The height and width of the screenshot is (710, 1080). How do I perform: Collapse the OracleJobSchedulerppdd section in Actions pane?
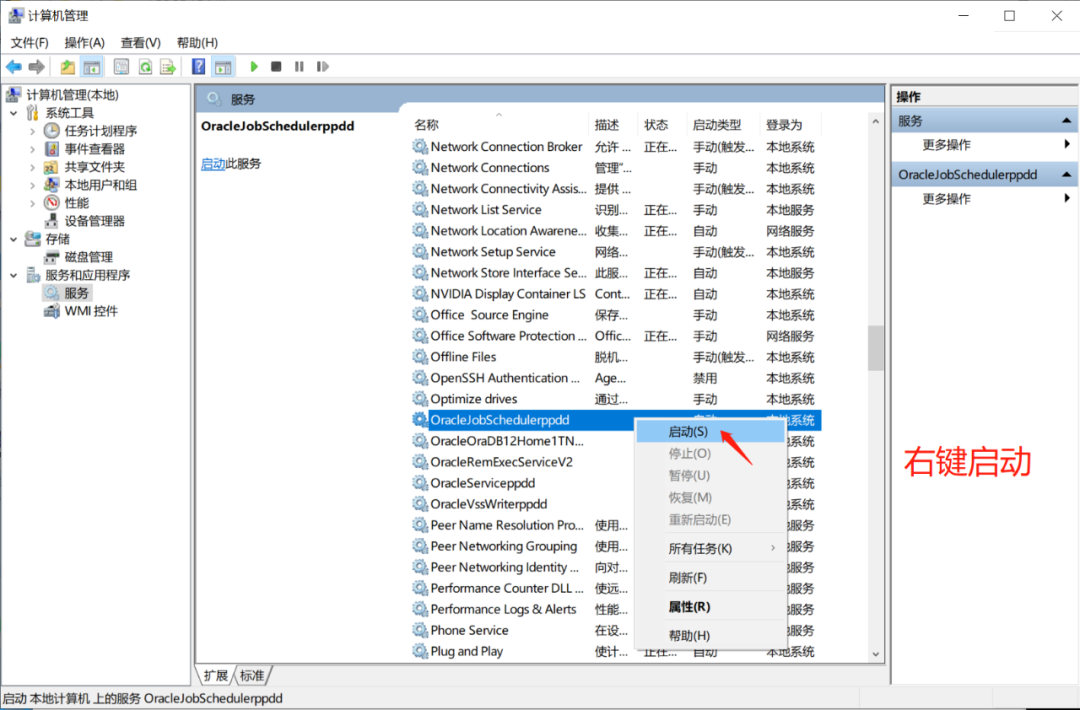point(1066,174)
